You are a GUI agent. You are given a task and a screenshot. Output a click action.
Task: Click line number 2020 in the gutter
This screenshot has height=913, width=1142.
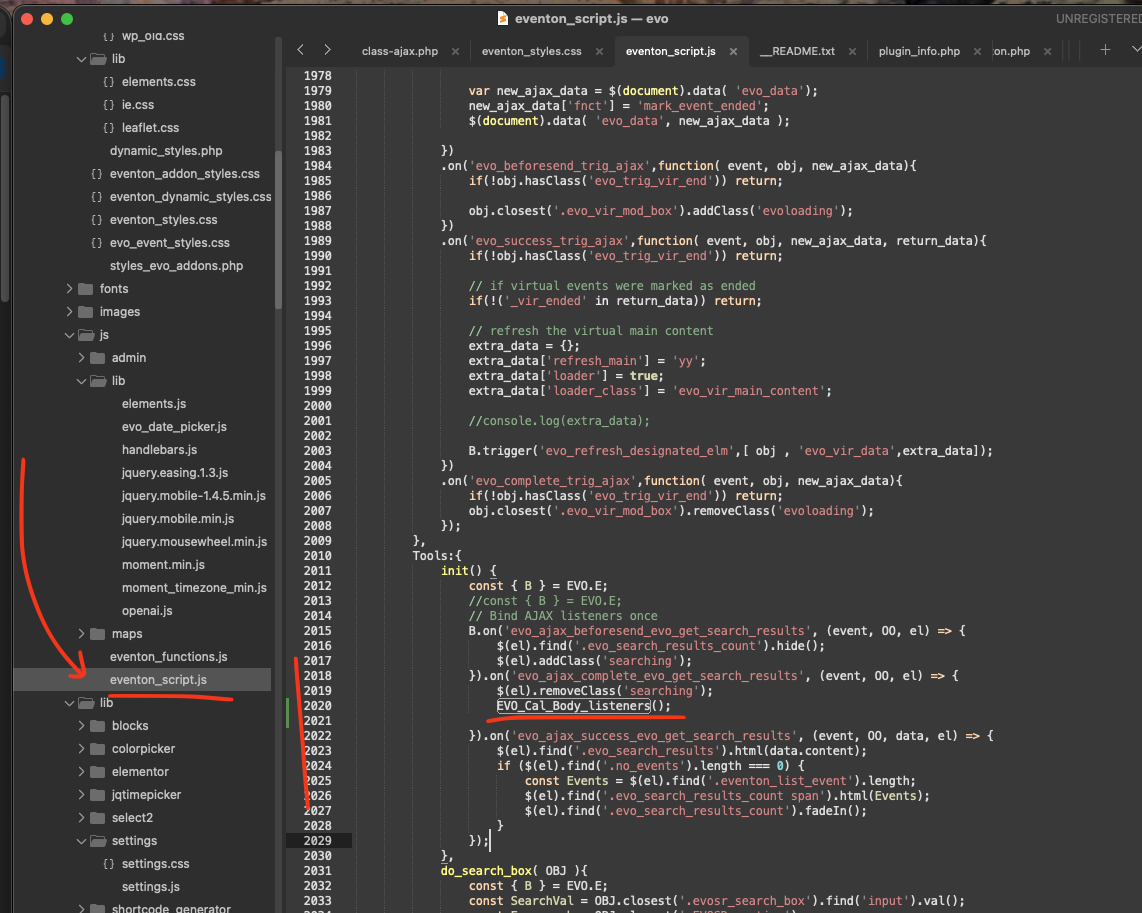316,706
